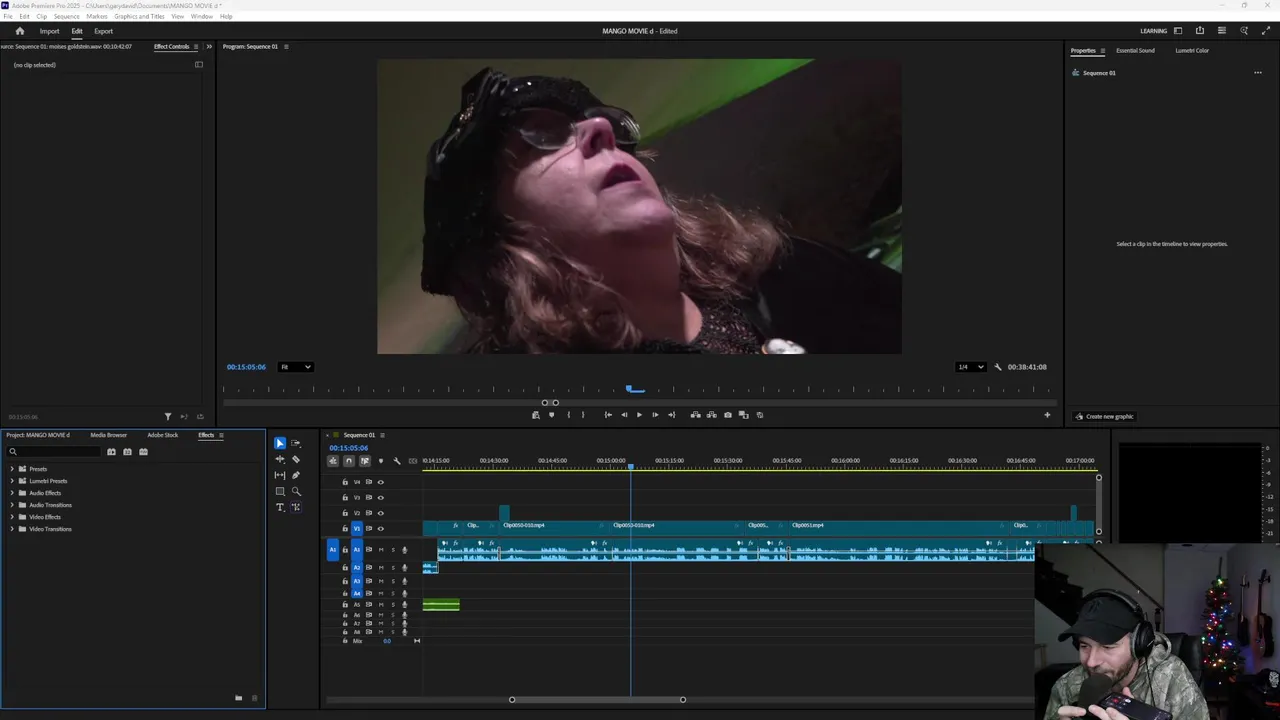Open the Graphics and Titles menu
Screen dimensions: 1280x720
pyautogui.click(x=139, y=17)
